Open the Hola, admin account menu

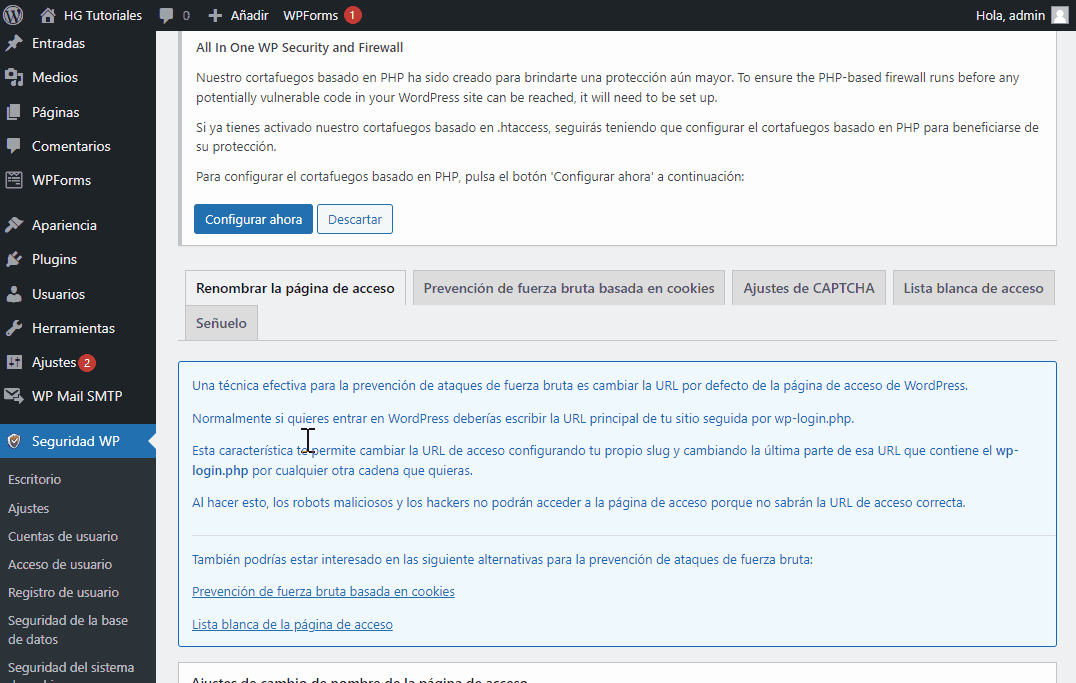click(1022, 15)
